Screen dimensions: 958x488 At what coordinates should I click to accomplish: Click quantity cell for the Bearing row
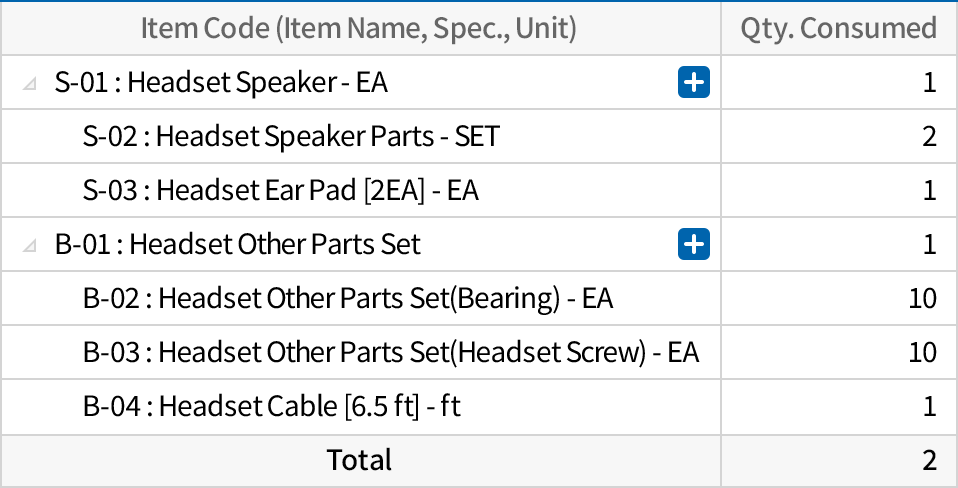click(838, 298)
